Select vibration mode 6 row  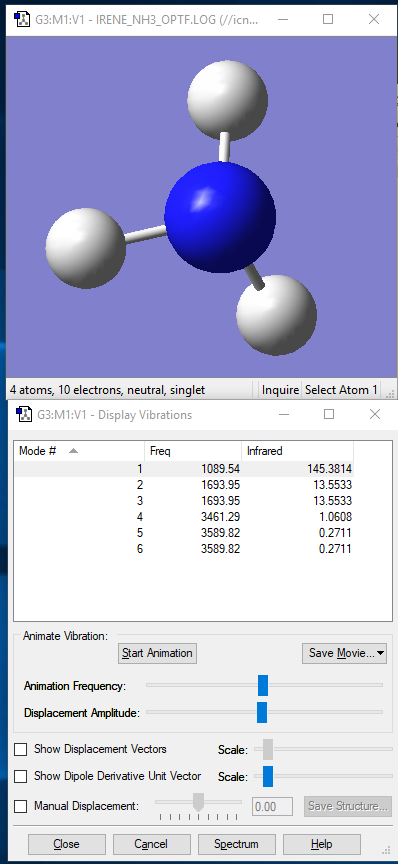pos(184,549)
